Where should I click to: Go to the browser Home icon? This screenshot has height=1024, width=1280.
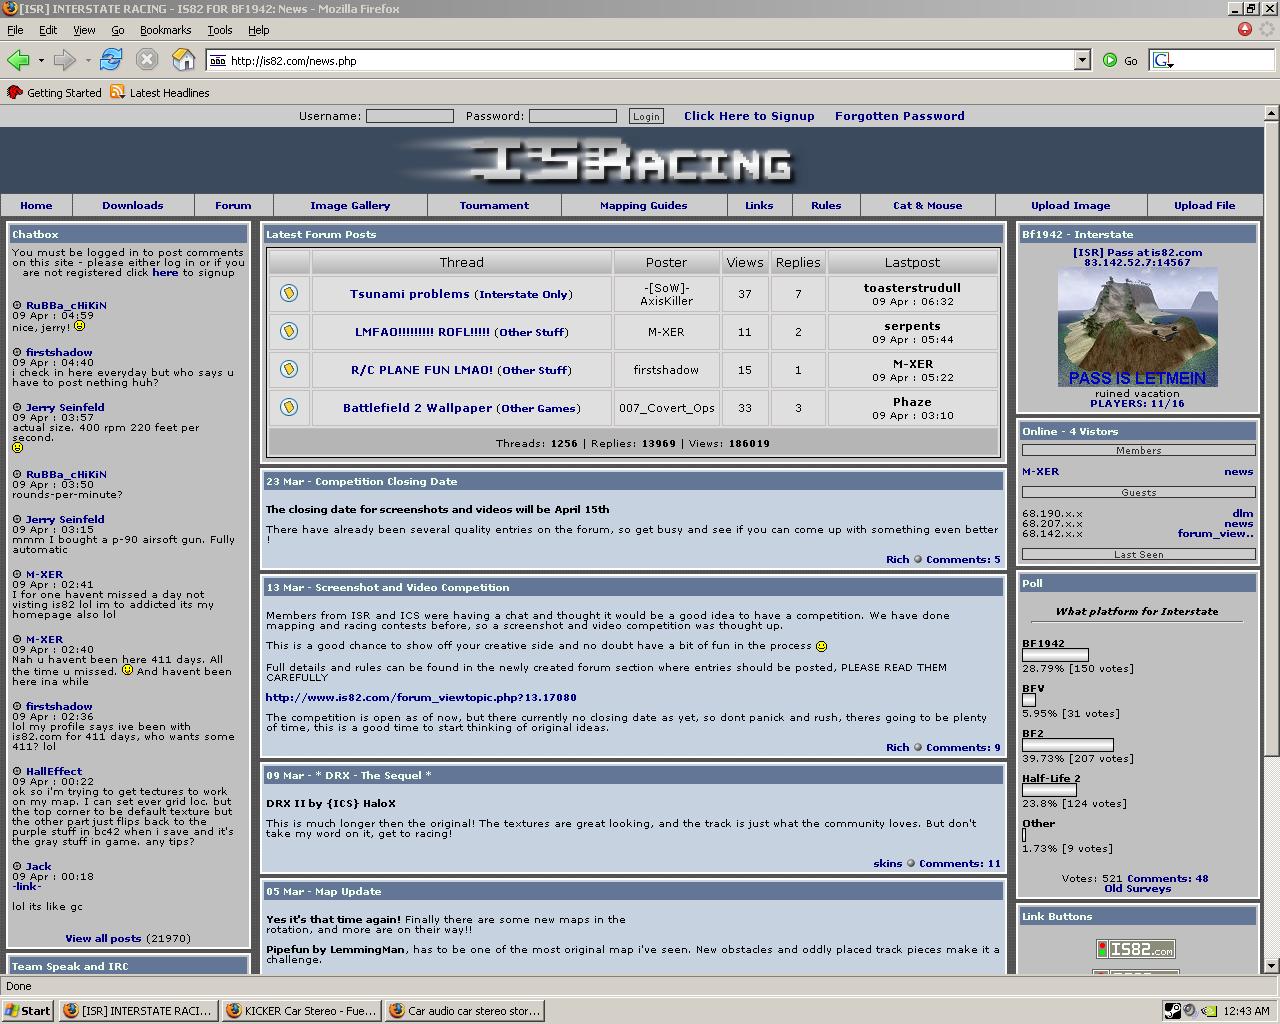point(184,60)
